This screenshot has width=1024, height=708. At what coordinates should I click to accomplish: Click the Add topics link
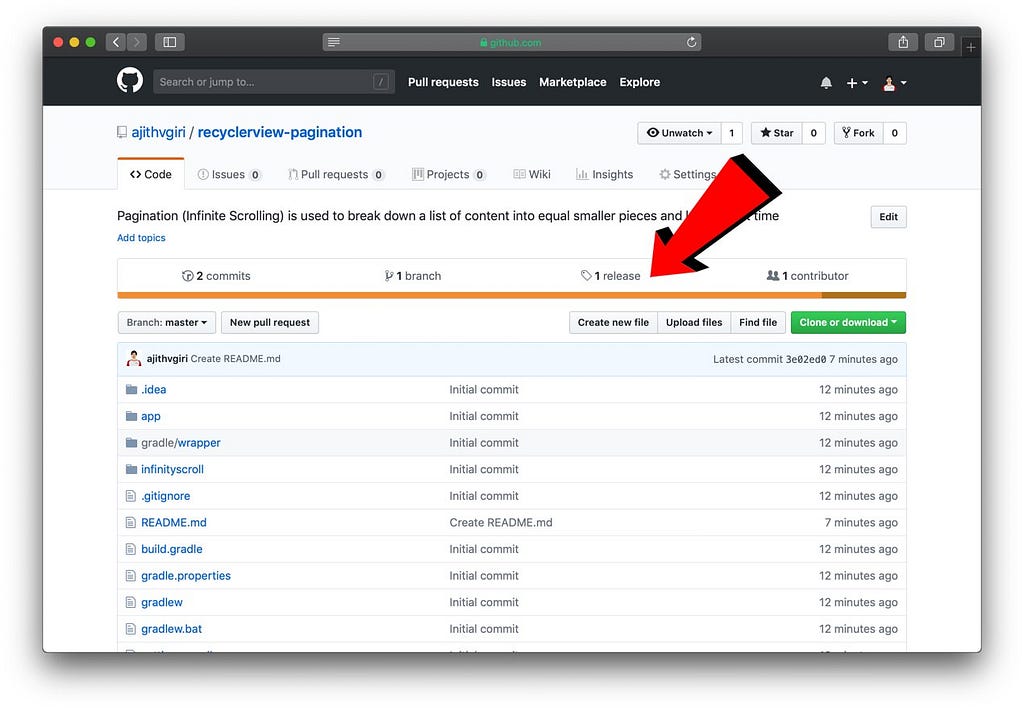tap(141, 238)
